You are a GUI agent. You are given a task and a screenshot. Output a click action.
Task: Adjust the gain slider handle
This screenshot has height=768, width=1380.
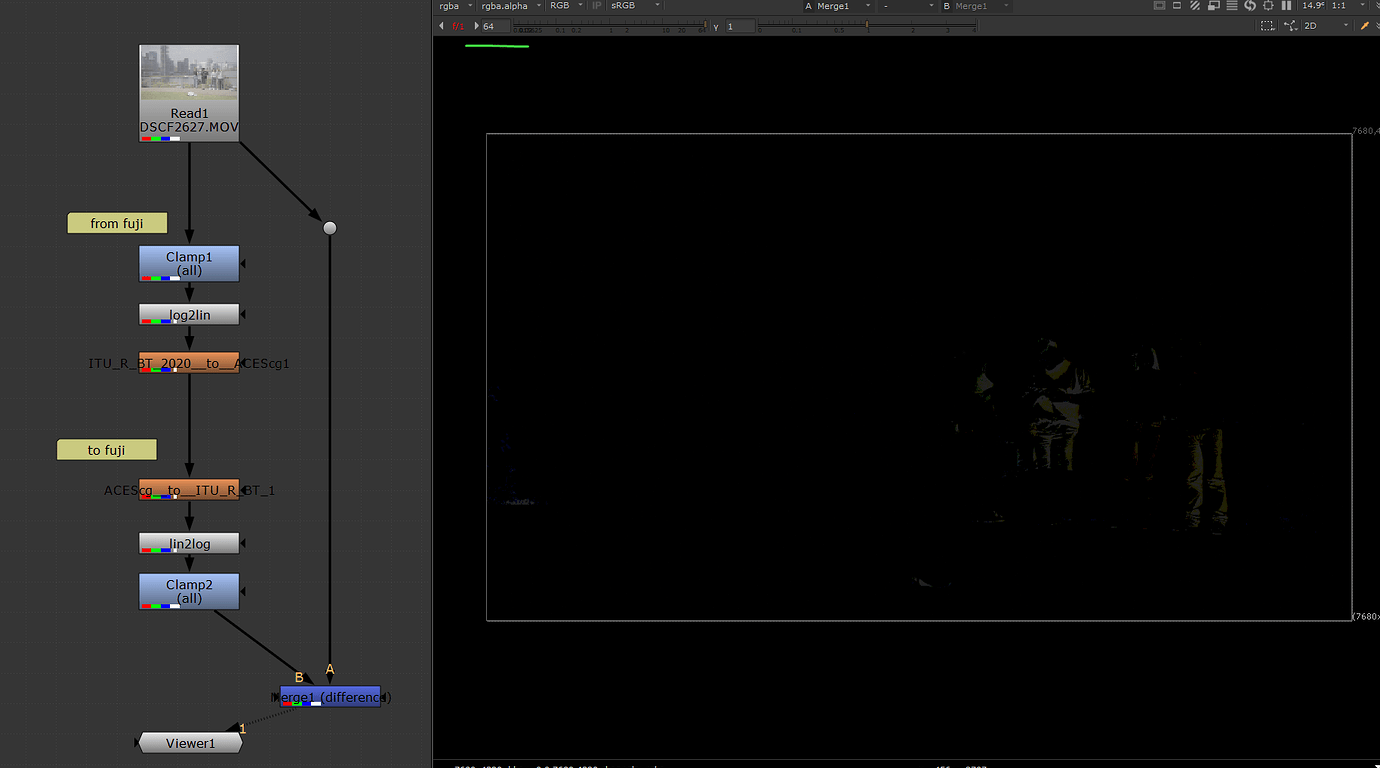pos(705,24)
